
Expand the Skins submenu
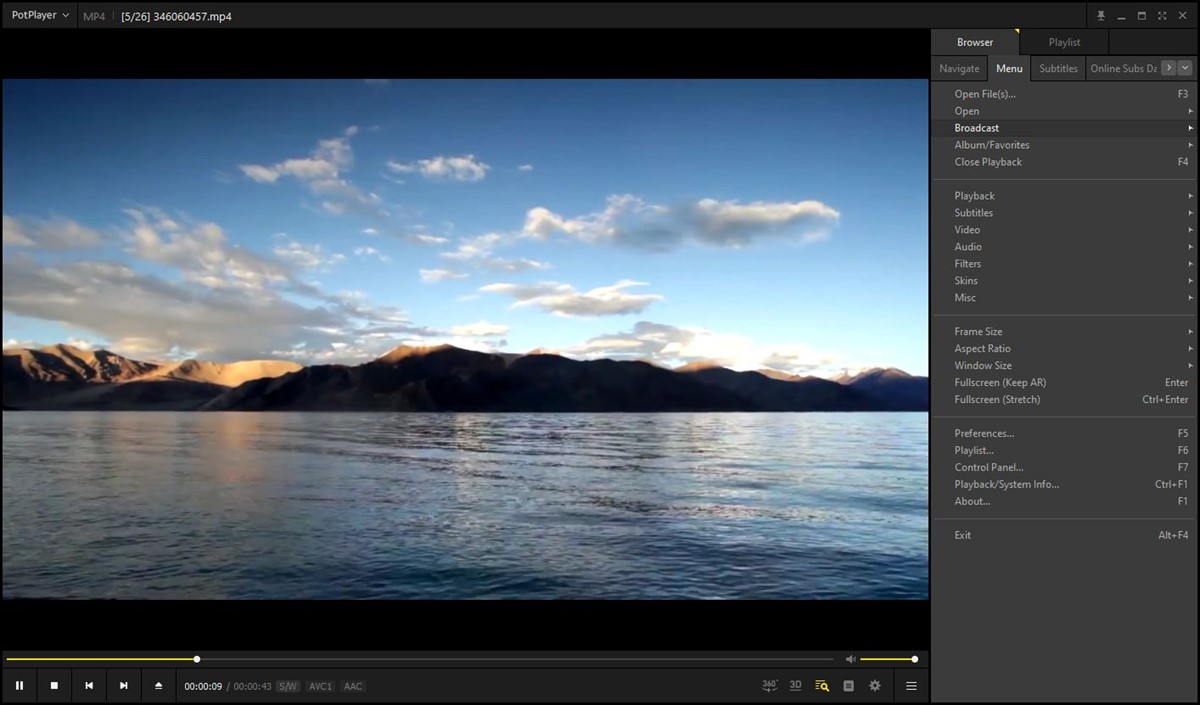pyautogui.click(x=1064, y=281)
